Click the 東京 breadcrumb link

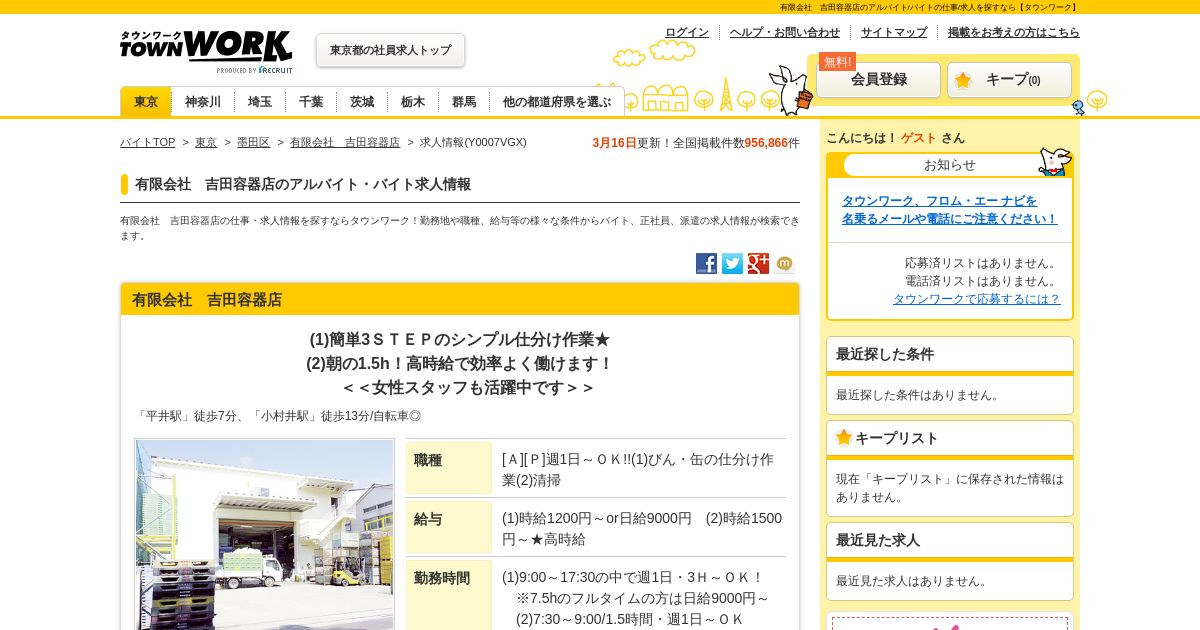click(x=206, y=143)
